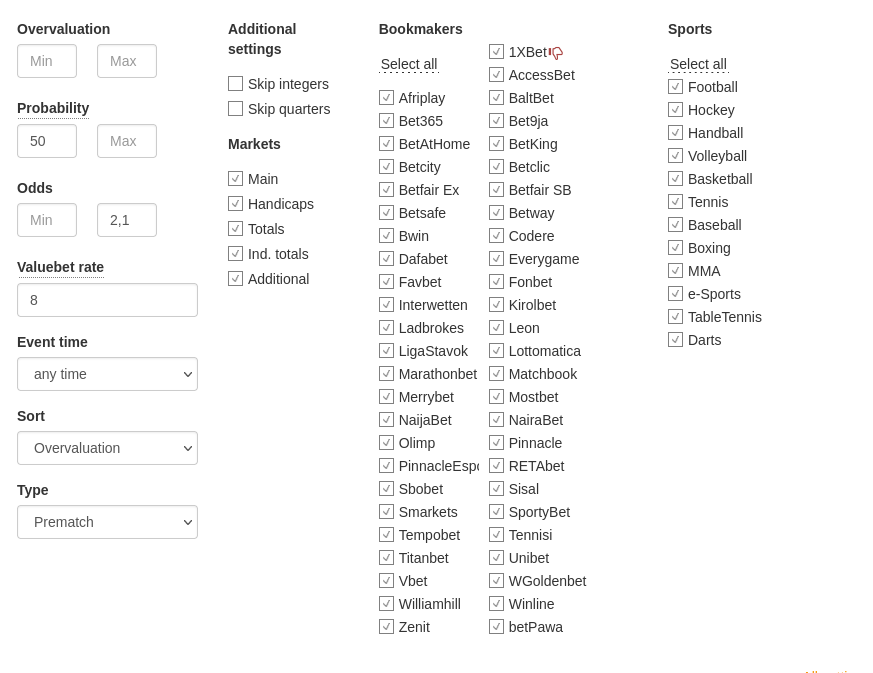Open the Type dropdown set to Prematch

[x=107, y=522]
